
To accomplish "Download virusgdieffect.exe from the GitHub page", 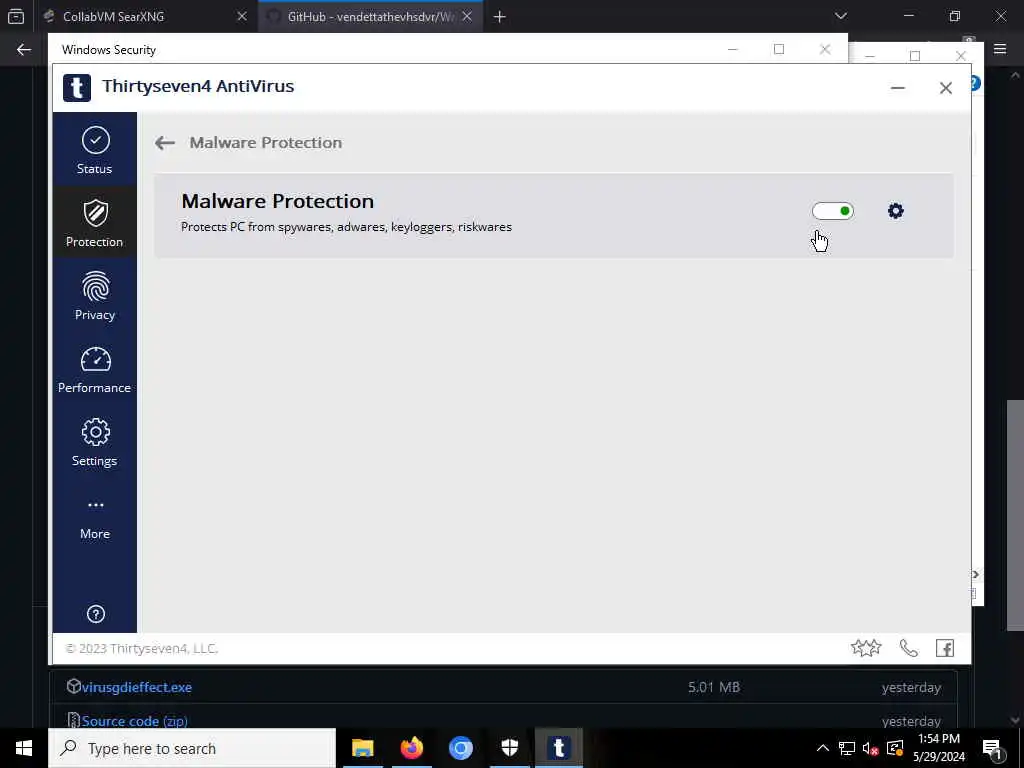I will [x=136, y=687].
